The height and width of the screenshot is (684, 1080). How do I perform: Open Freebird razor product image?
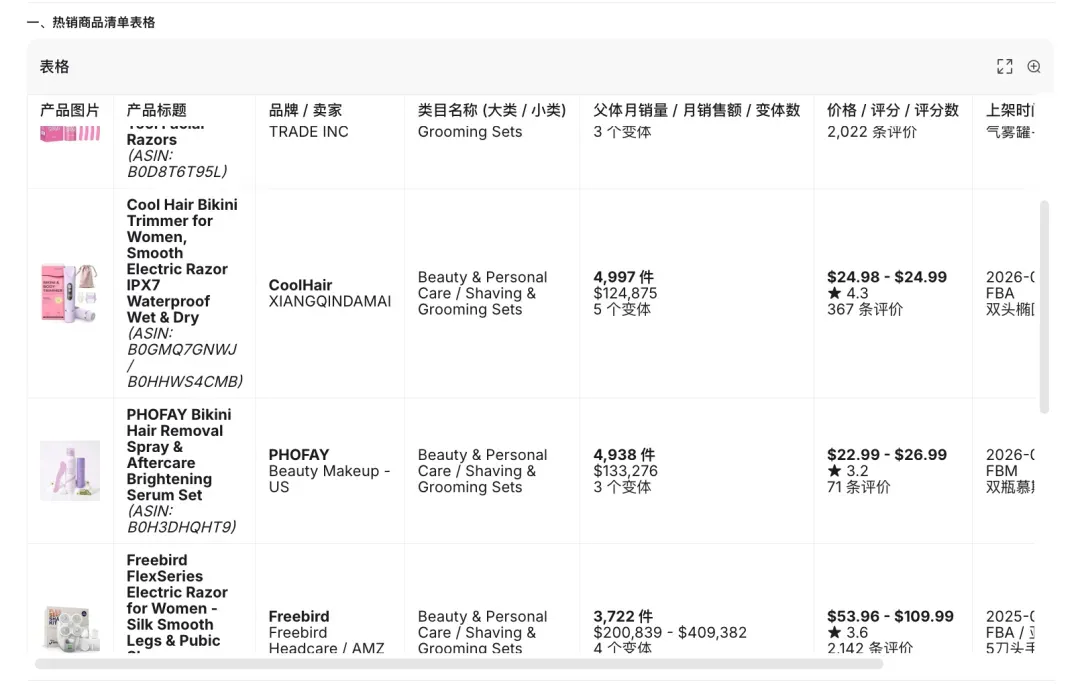70,628
